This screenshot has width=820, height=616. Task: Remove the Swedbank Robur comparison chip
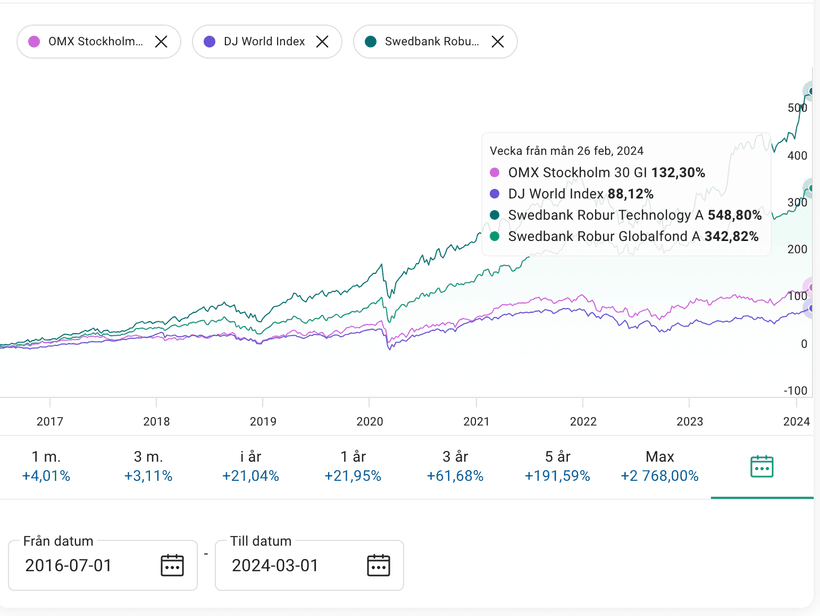point(497,42)
